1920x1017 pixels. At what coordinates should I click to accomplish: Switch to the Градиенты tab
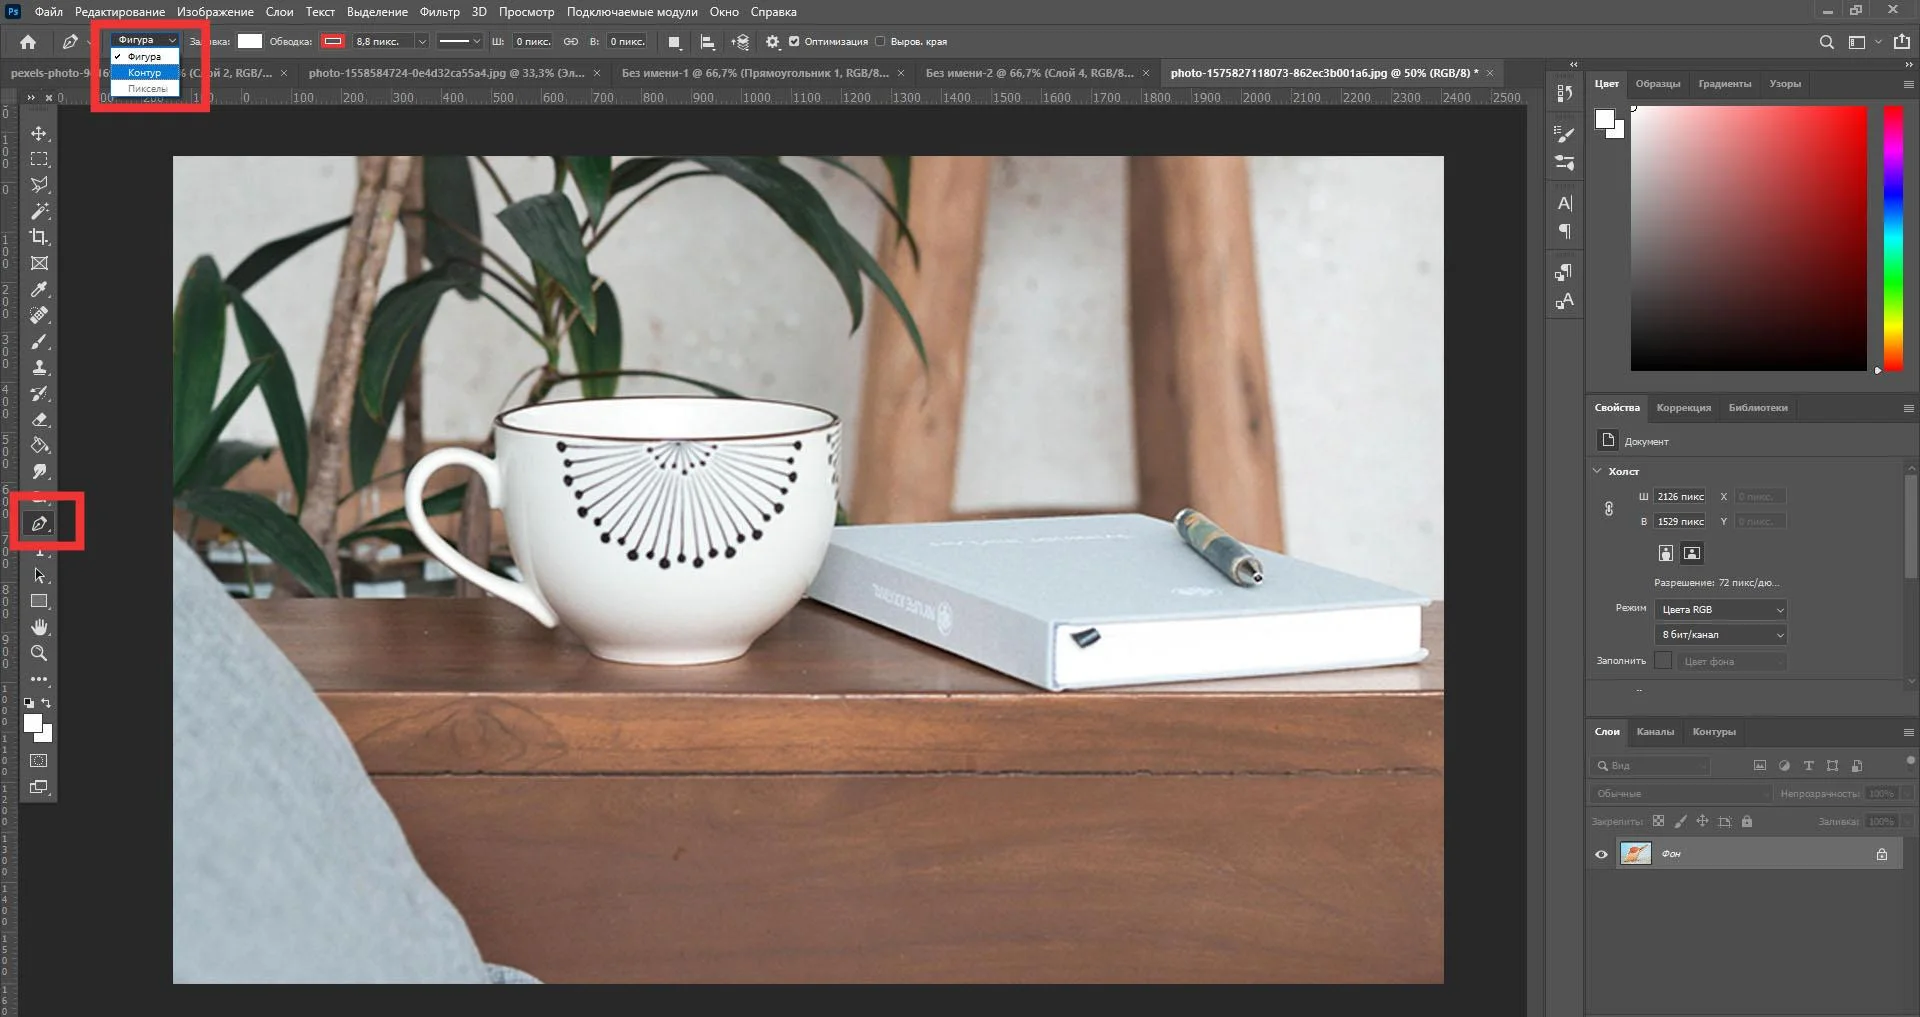coord(1724,84)
